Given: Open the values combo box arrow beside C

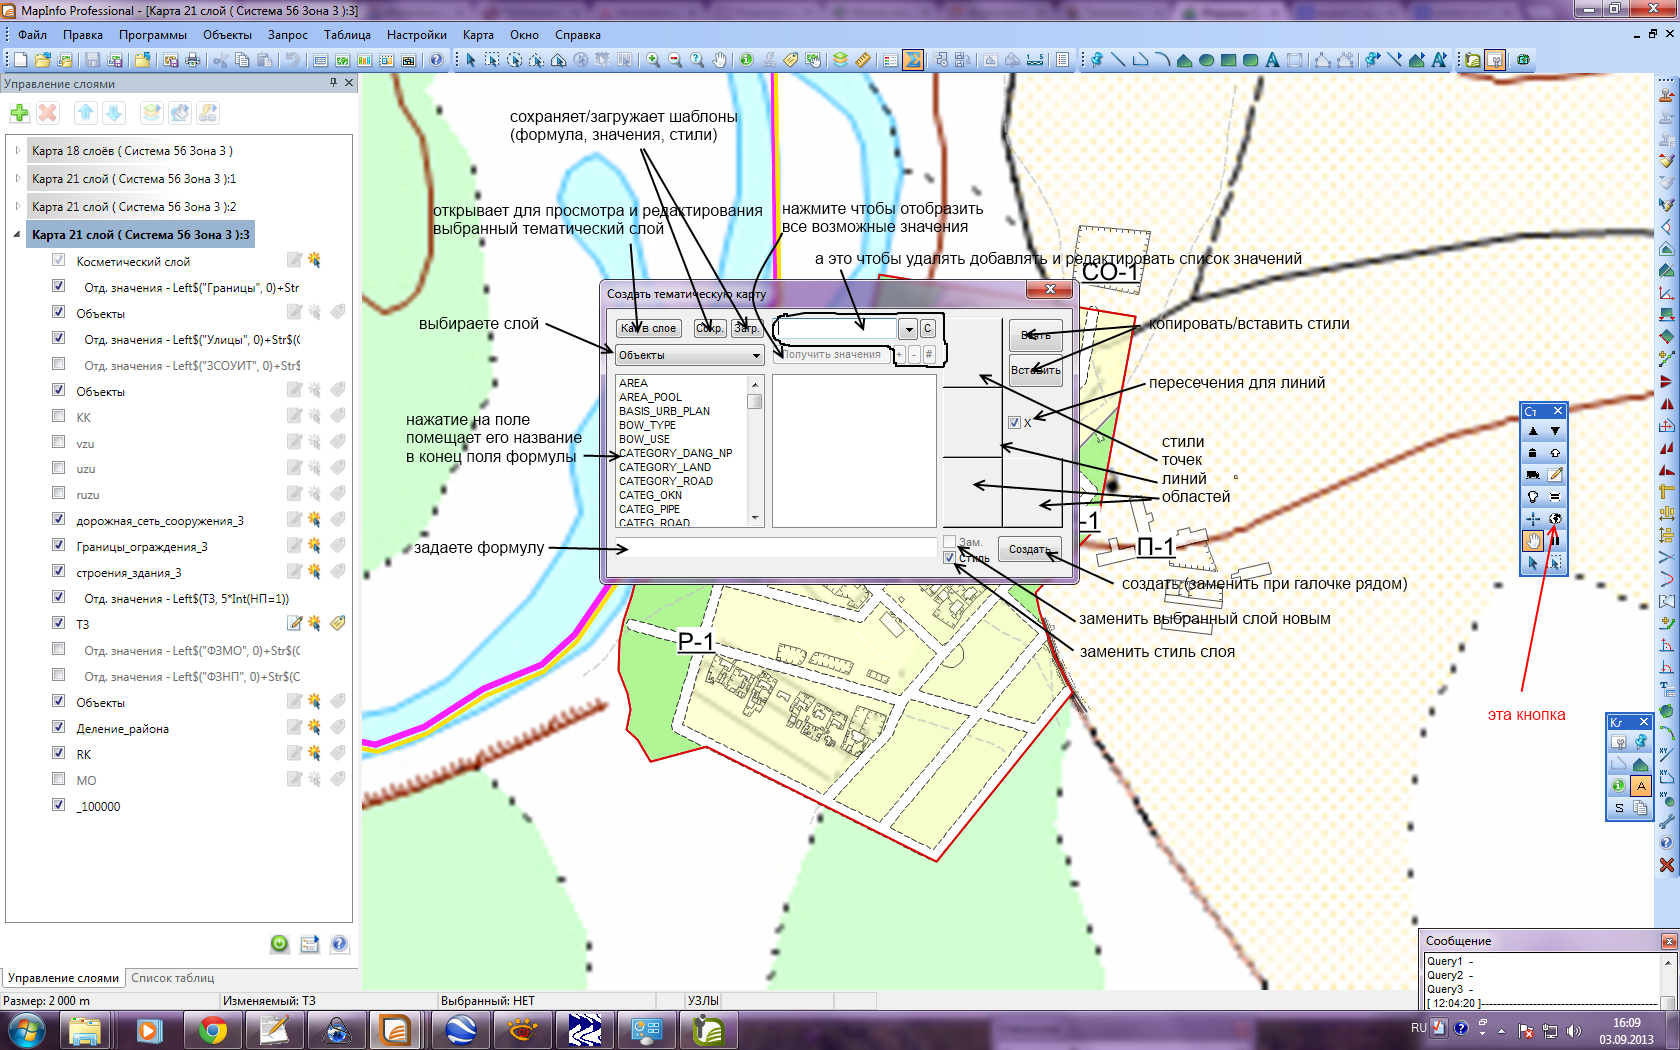Looking at the screenshot, I should pos(908,328).
